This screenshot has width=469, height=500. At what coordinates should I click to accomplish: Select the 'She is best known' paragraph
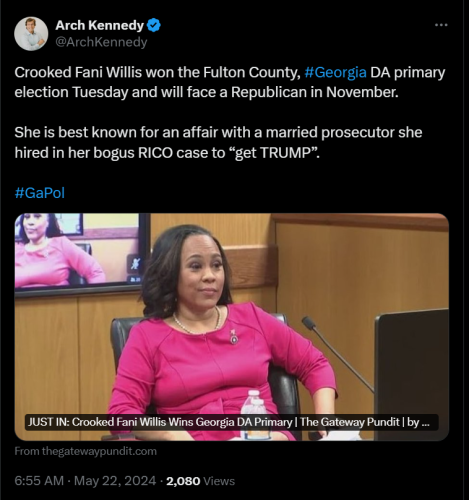(x=218, y=143)
